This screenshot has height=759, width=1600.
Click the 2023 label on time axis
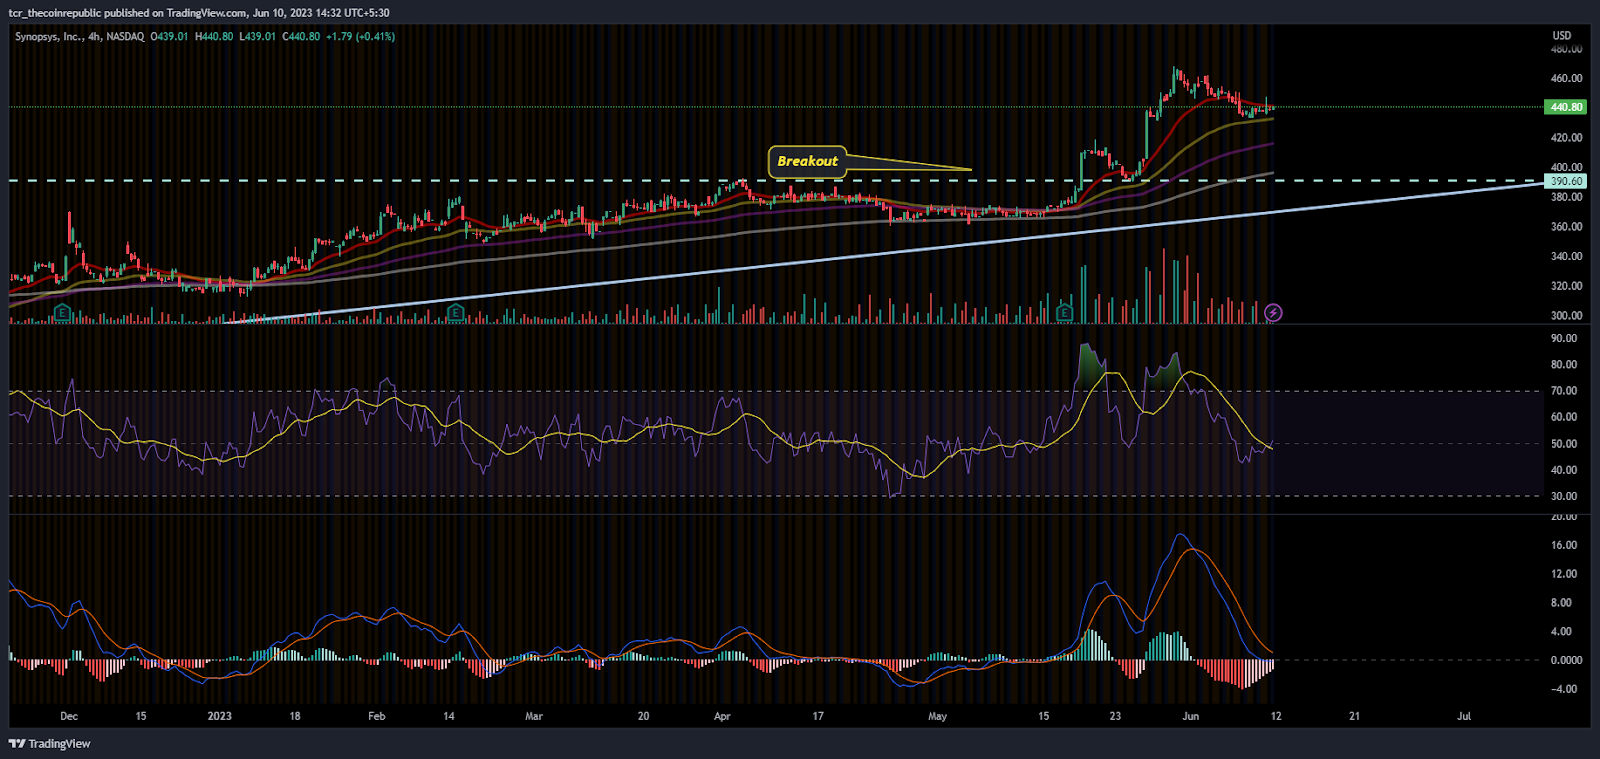219,716
